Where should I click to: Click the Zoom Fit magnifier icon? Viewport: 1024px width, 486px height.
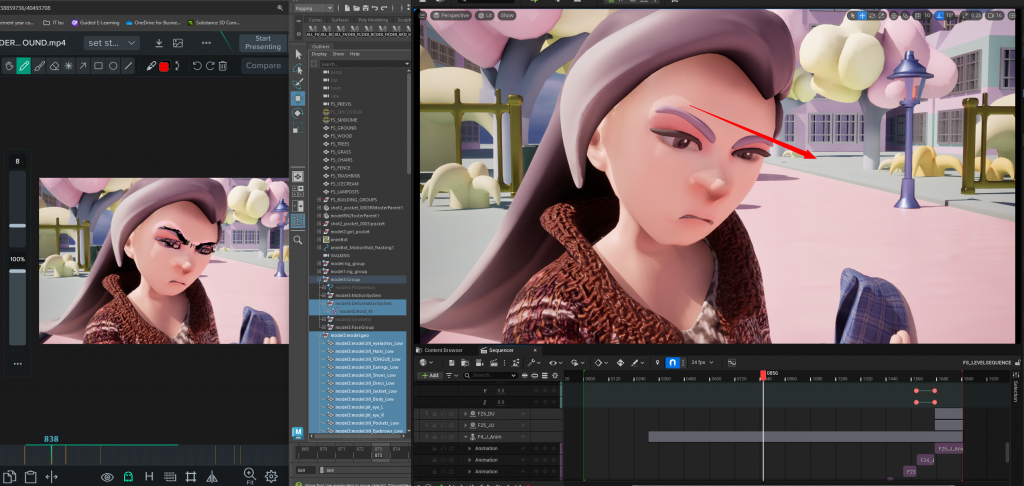[249, 476]
